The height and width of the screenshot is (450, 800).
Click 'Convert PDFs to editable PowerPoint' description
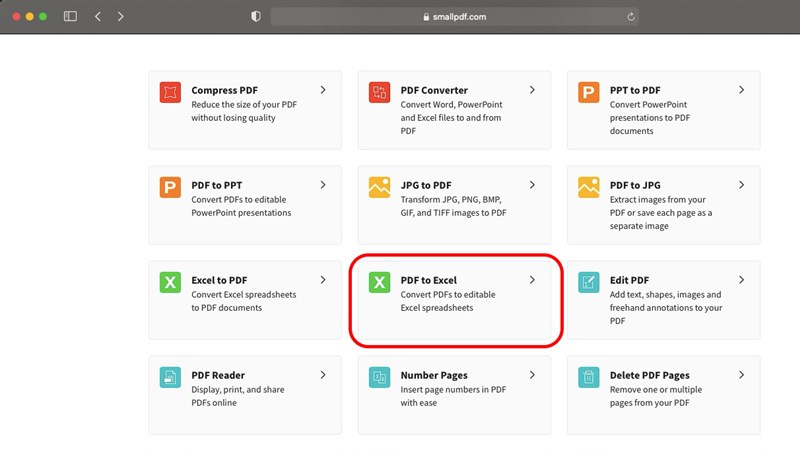click(x=241, y=206)
